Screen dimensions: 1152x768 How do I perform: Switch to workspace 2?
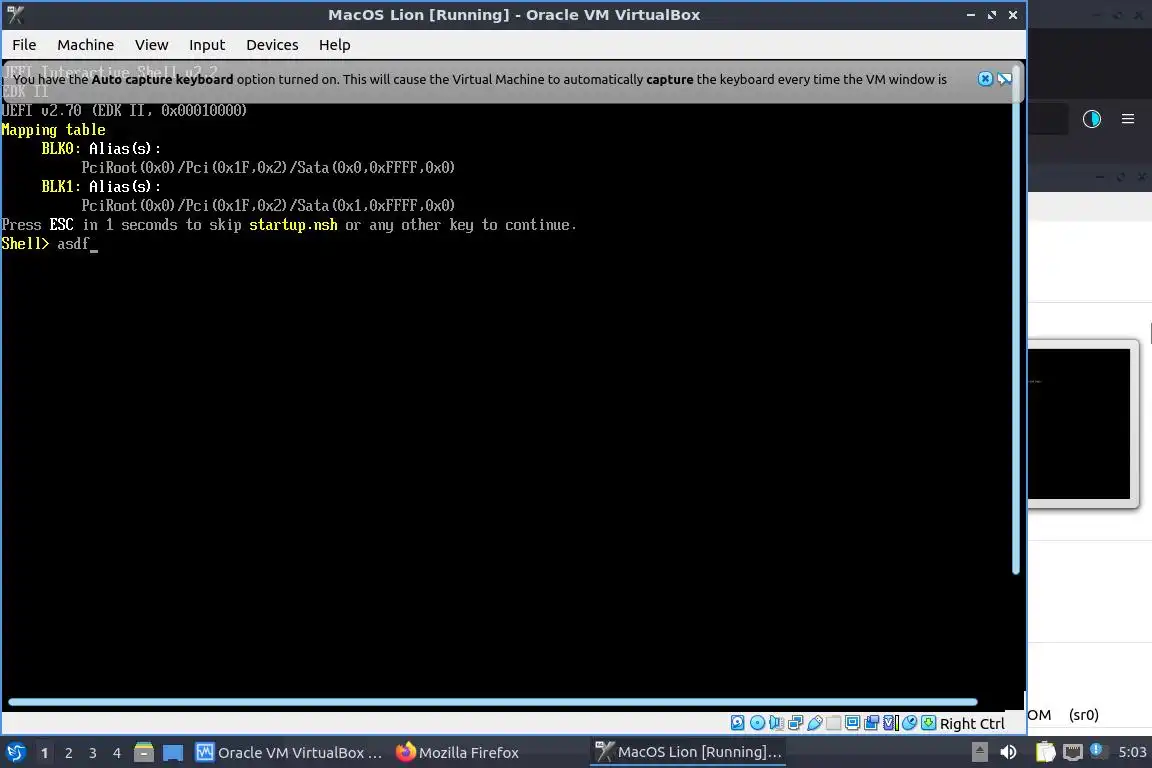pos(69,753)
